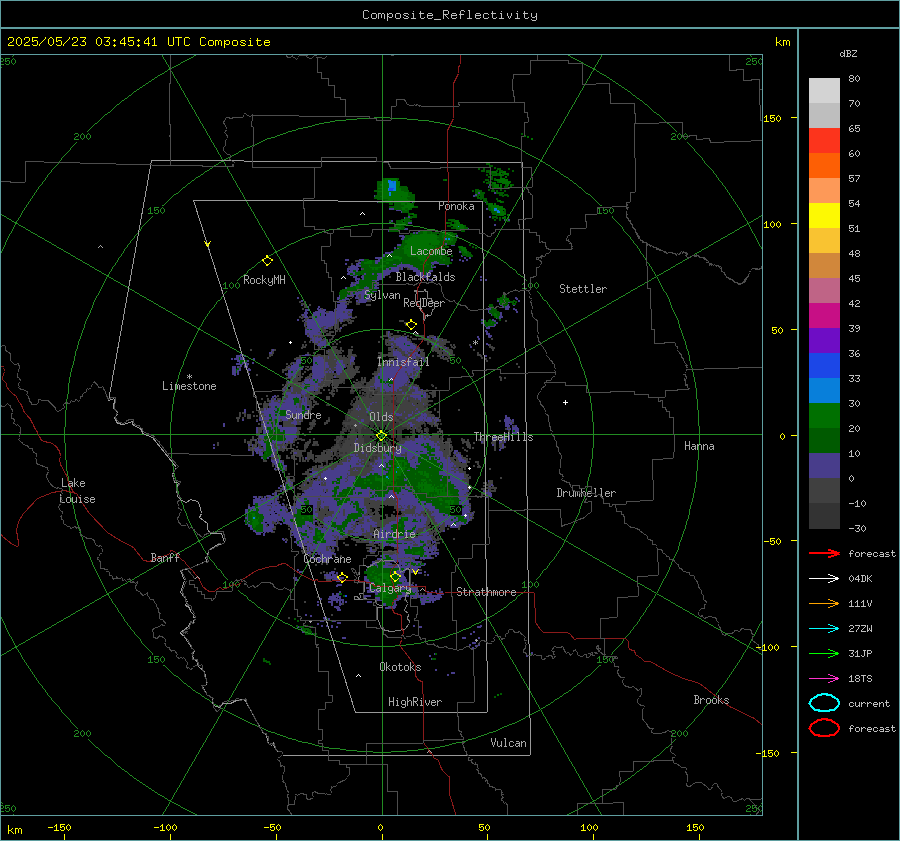The width and height of the screenshot is (900, 841).
Task: Select the cyan 27ZW arrow icon
Action: point(824,629)
